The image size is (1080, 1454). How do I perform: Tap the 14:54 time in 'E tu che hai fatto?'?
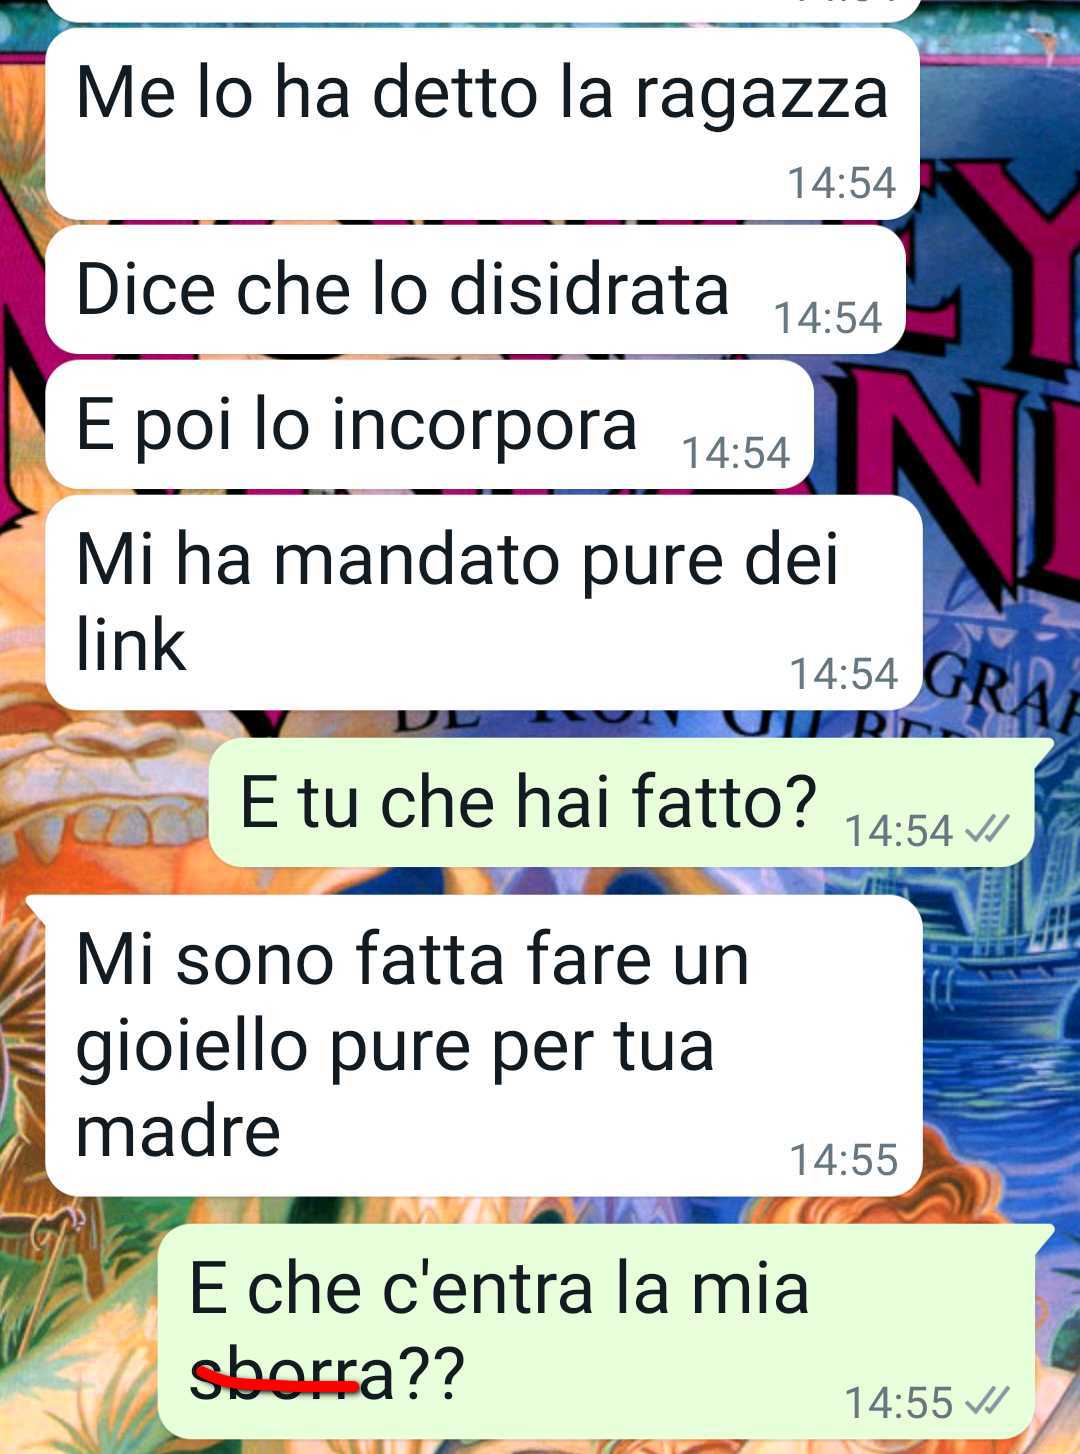pyautogui.click(x=899, y=830)
